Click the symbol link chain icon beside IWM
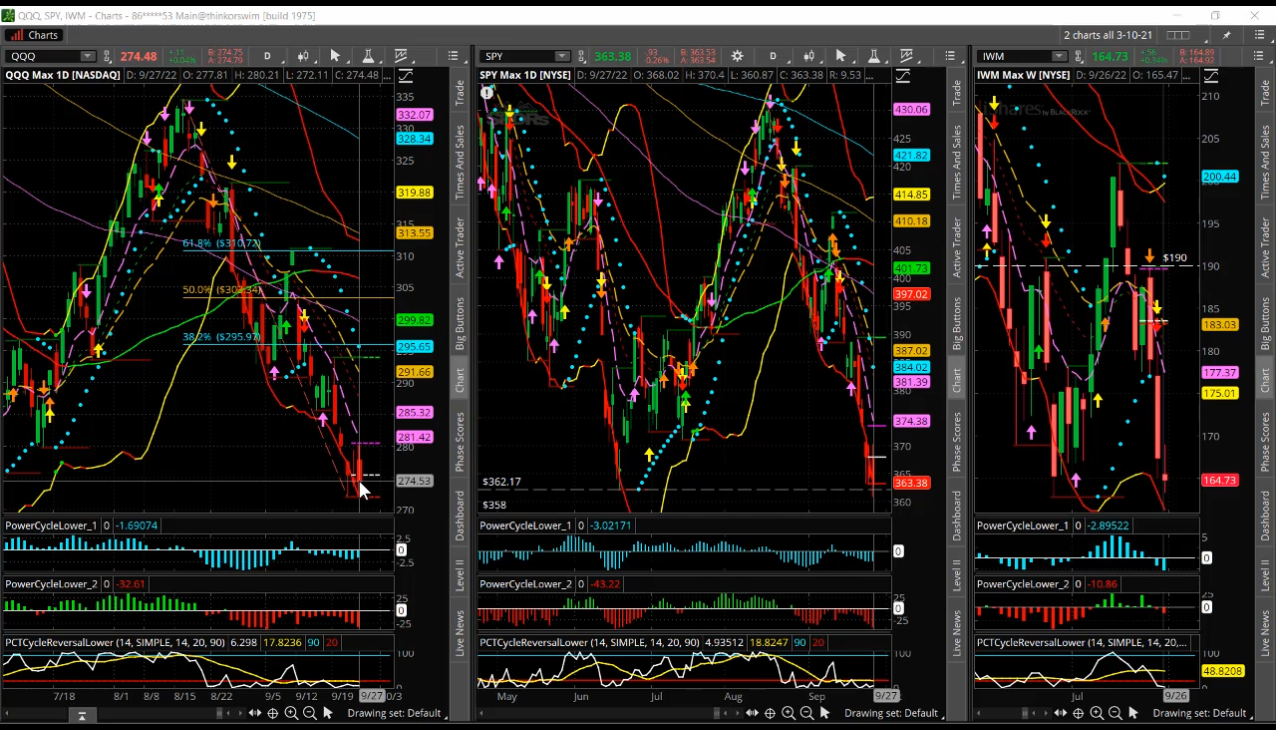This screenshot has height=730, width=1276. 1079,56
